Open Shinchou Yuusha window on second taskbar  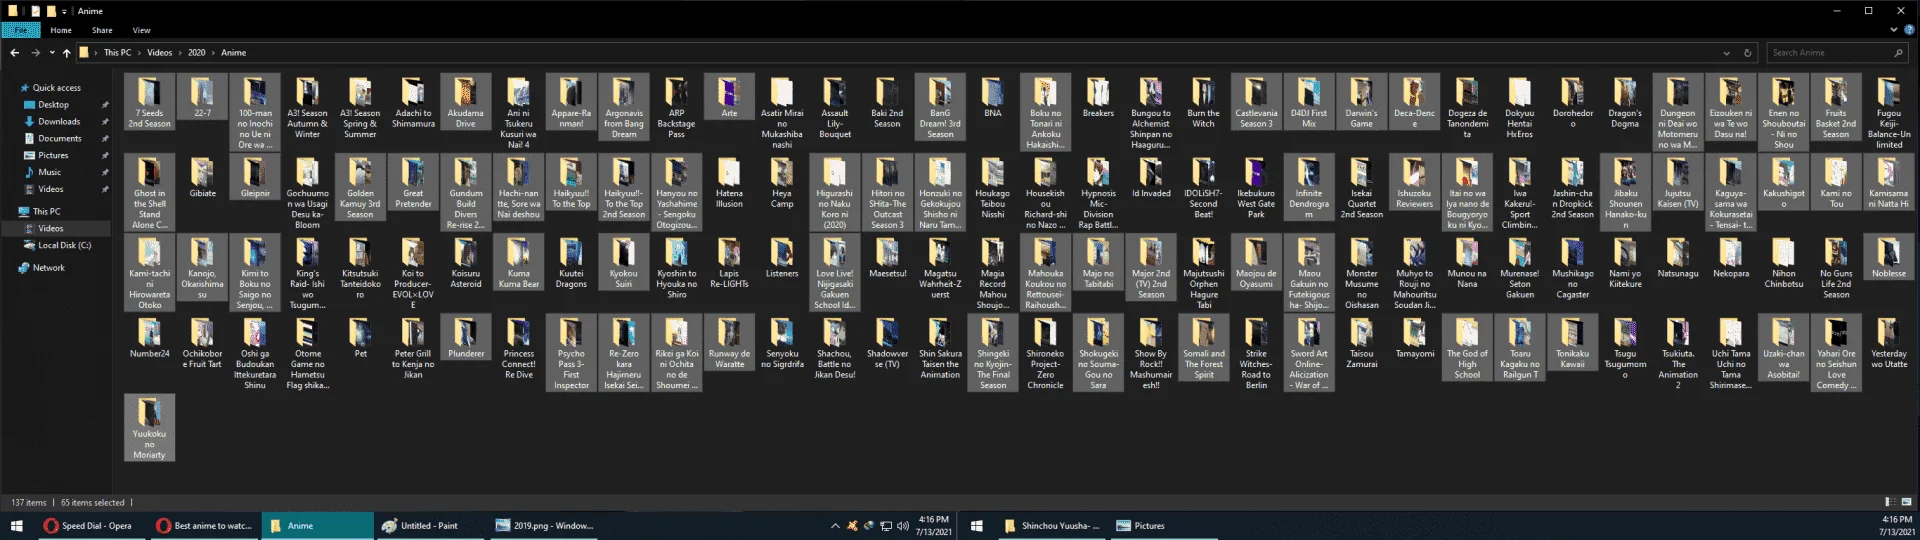[1051, 525]
